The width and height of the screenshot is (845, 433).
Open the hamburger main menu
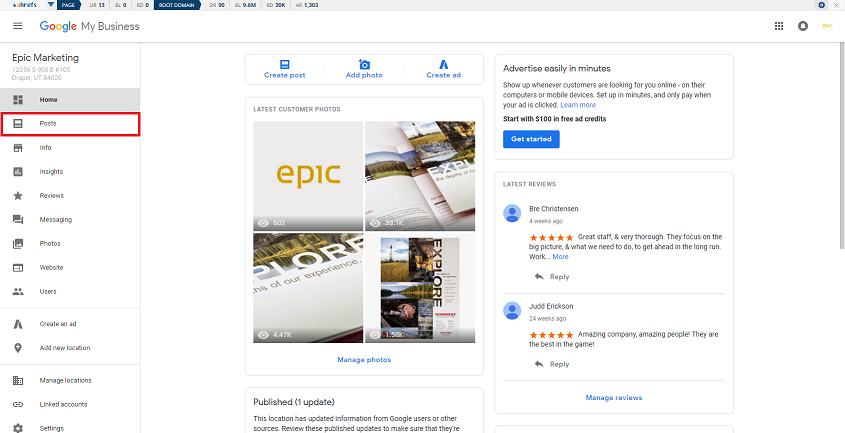[18, 26]
